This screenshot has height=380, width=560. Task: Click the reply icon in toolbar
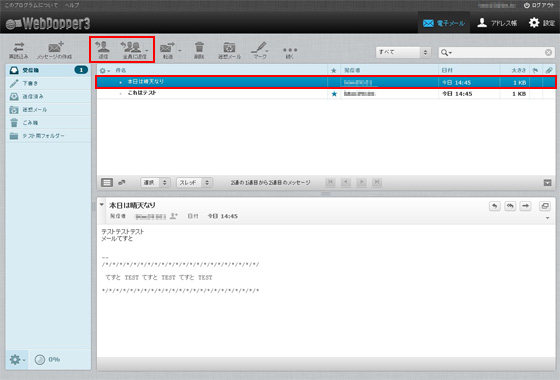coord(103,50)
